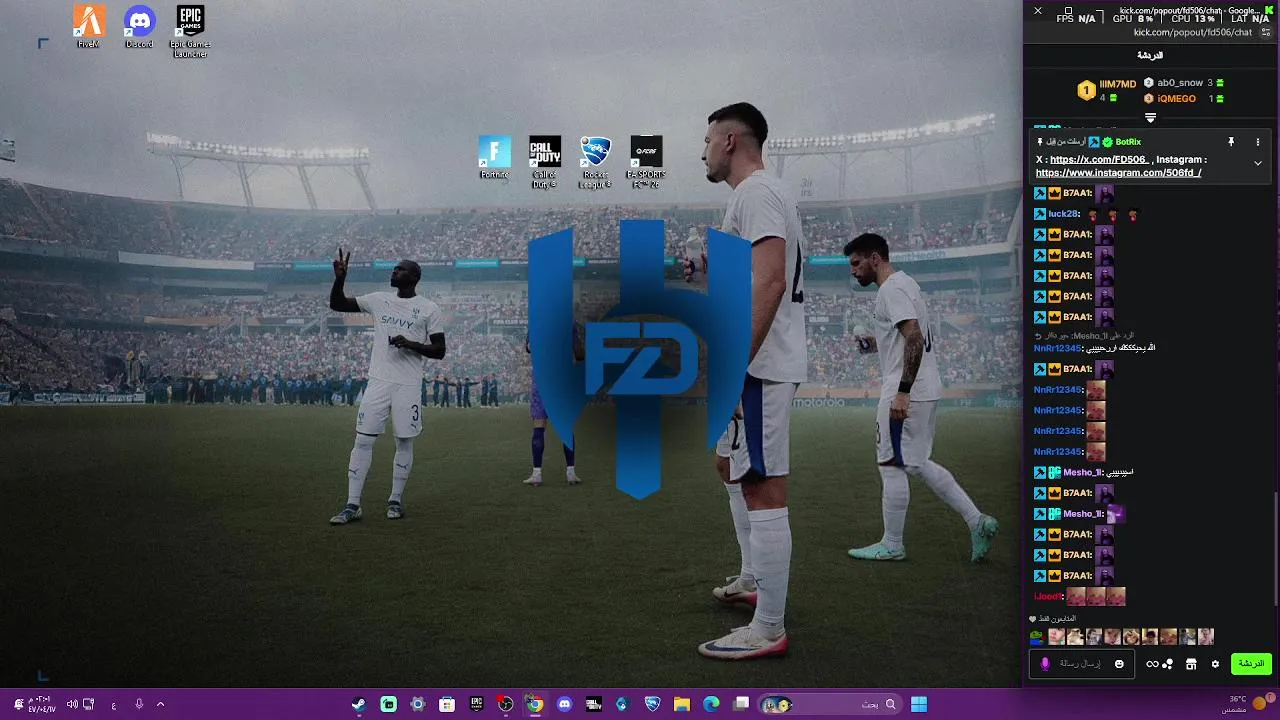This screenshot has width=1280, height=720.
Task: Open site settings icon in Chrome address bar
Action: [x=1266, y=32]
